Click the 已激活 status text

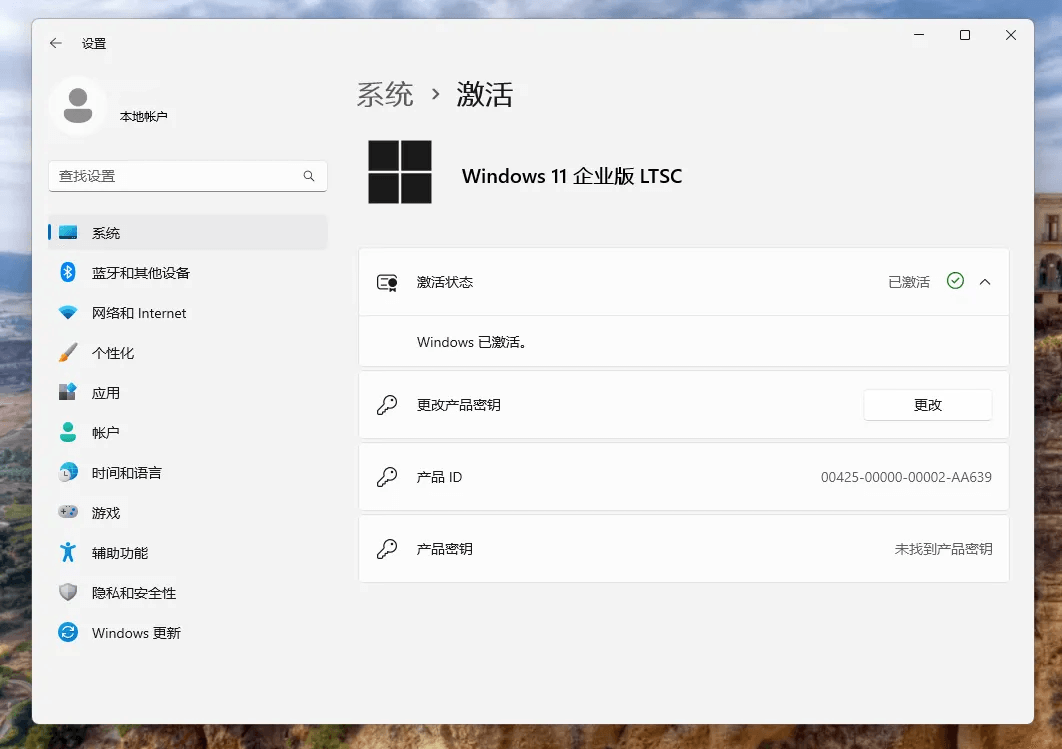tap(909, 282)
